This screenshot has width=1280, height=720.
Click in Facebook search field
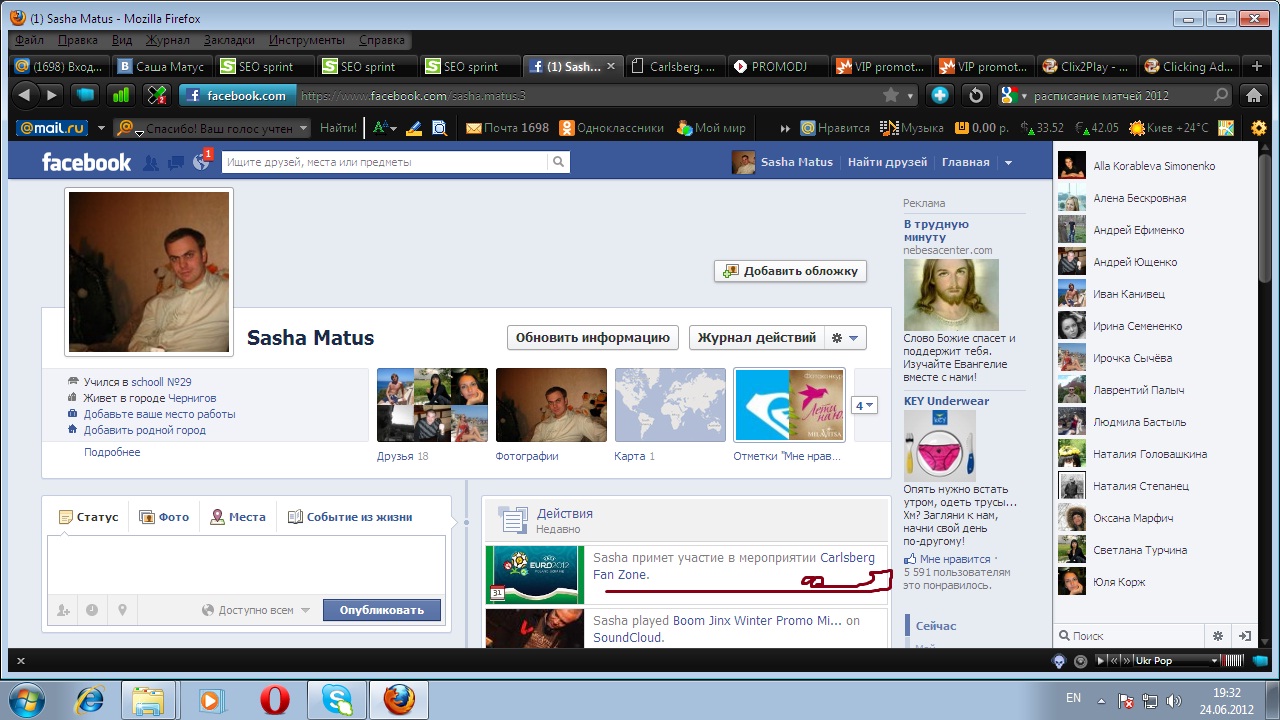point(385,162)
